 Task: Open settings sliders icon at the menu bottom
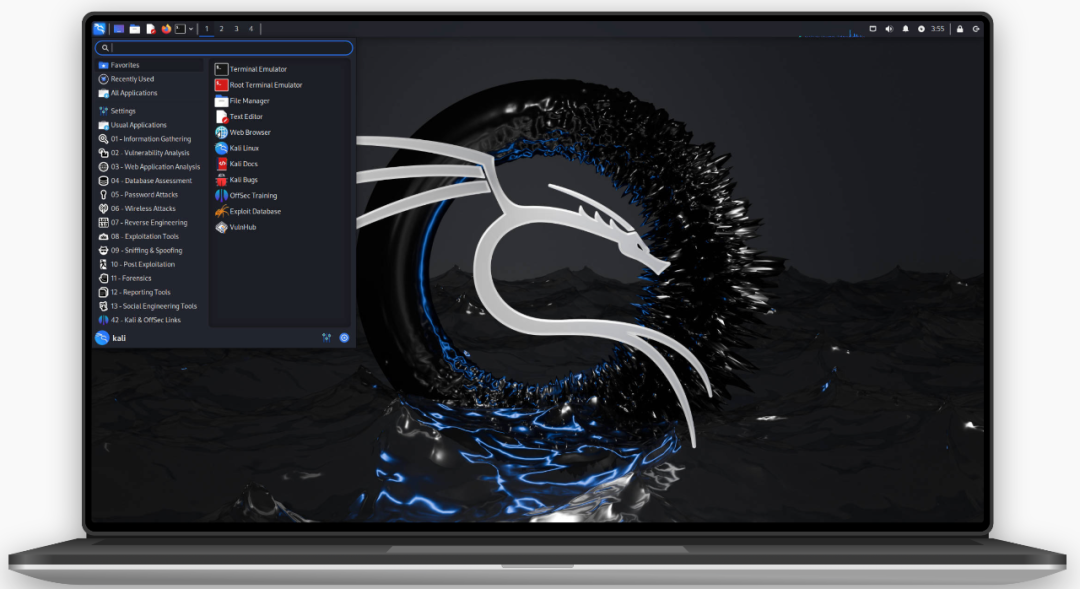326,338
